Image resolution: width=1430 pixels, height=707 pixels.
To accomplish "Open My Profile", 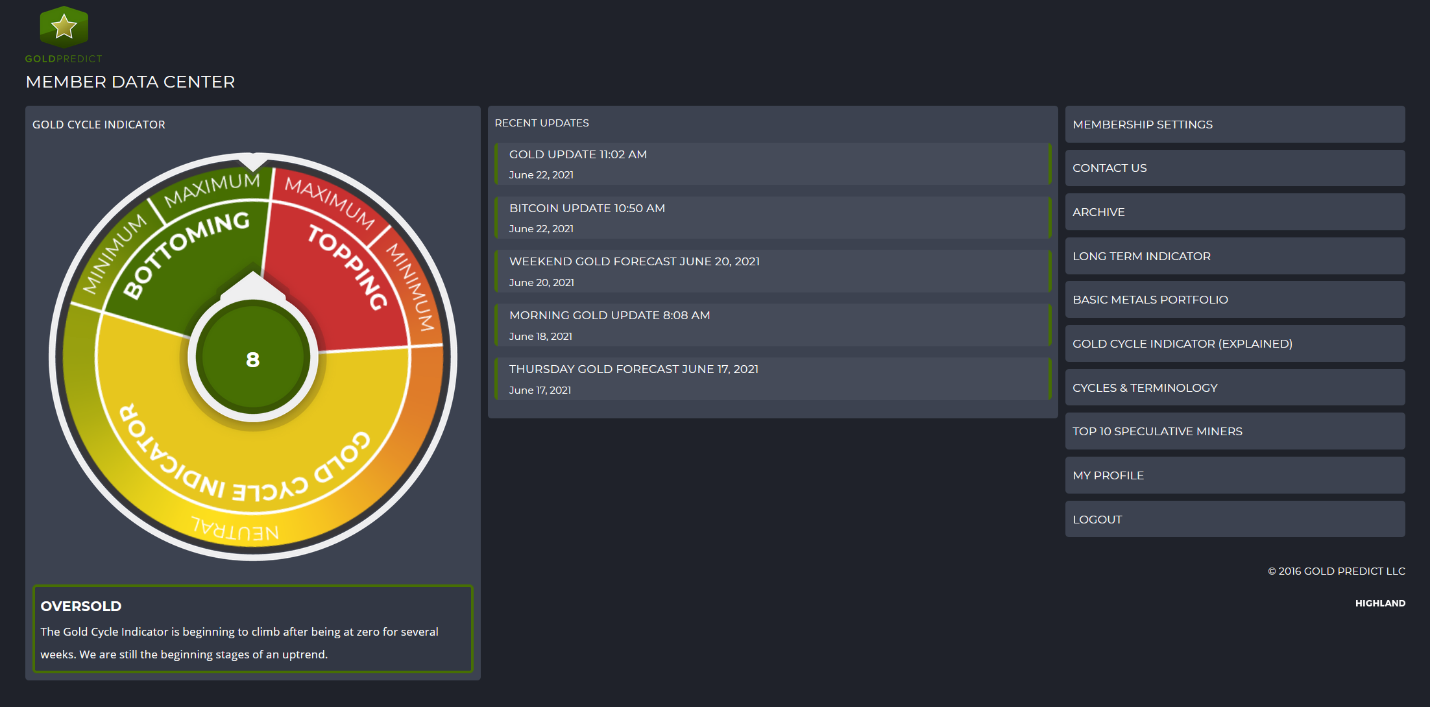I will pyautogui.click(x=1108, y=476).
